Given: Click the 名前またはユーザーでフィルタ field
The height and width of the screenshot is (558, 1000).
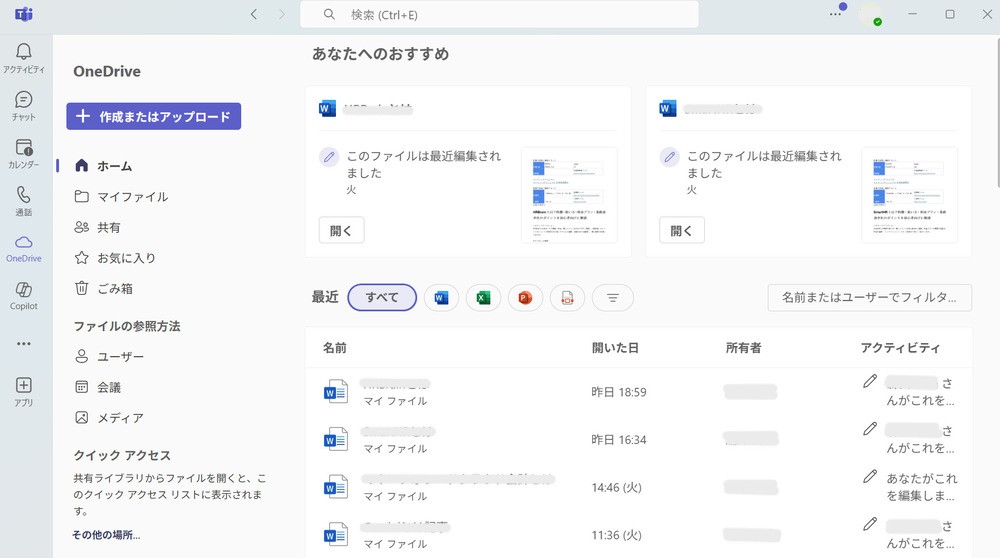Looking at the screenshot, I should pos(870,298).
